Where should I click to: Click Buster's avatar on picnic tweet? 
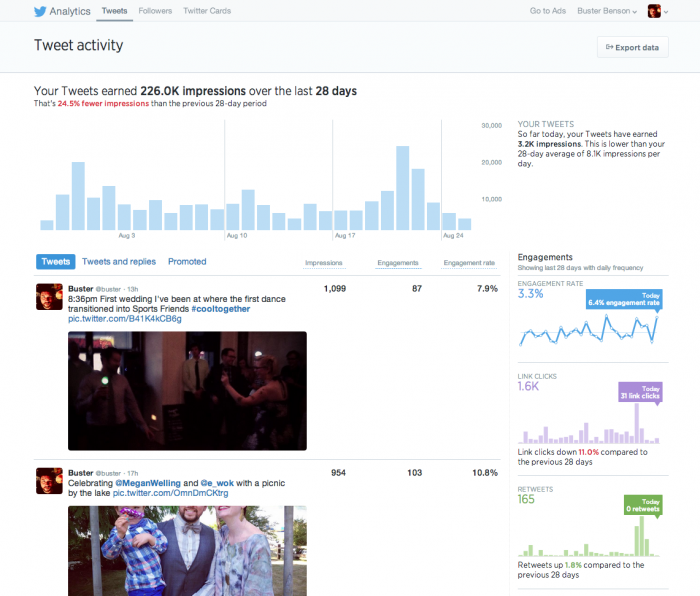coord(50,480)
